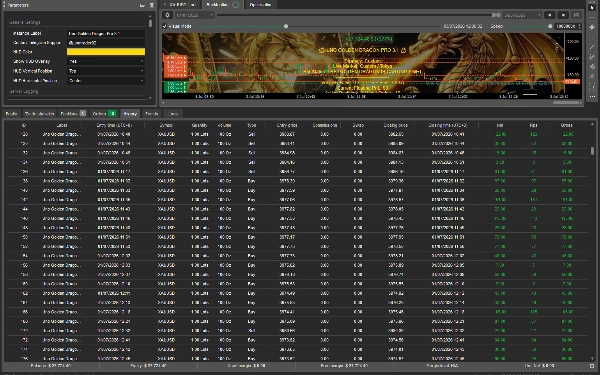Viewport: 600px width, 375px height.
Task: Sort by Closing price column header
Action: click(395, 125)
